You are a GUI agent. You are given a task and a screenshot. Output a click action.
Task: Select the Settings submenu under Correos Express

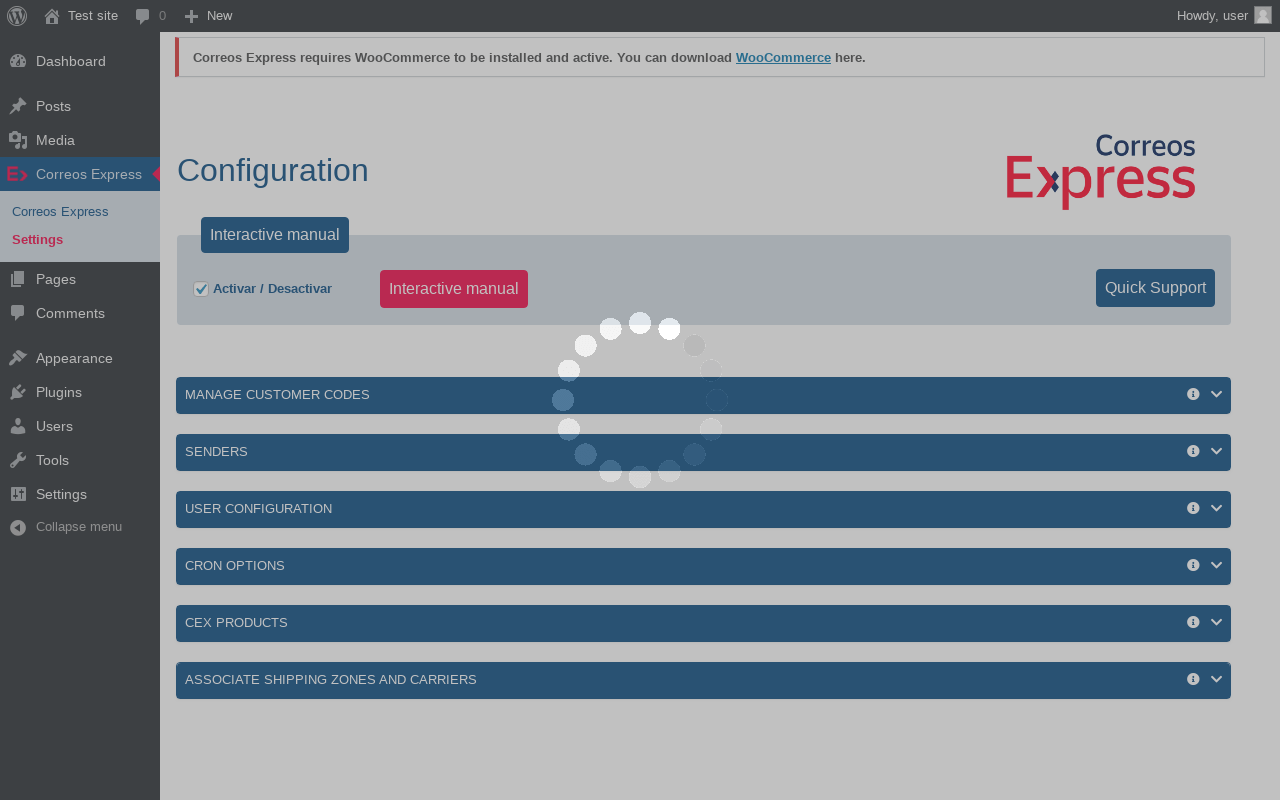[37, 240]
